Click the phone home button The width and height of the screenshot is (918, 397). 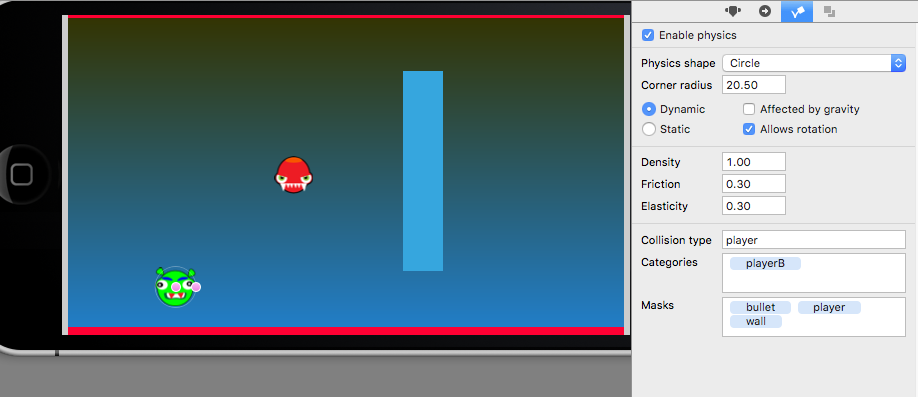[21, 174]
